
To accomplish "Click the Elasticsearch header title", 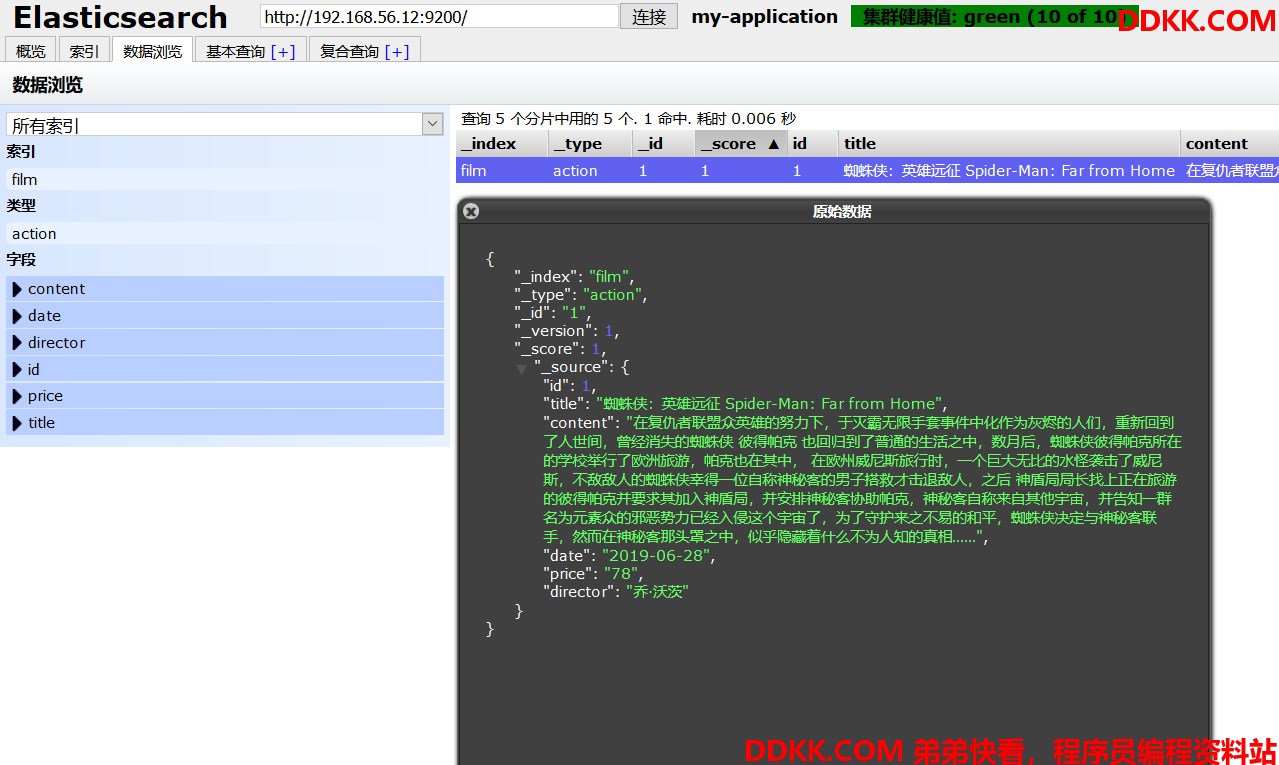I will click(120, 18).
